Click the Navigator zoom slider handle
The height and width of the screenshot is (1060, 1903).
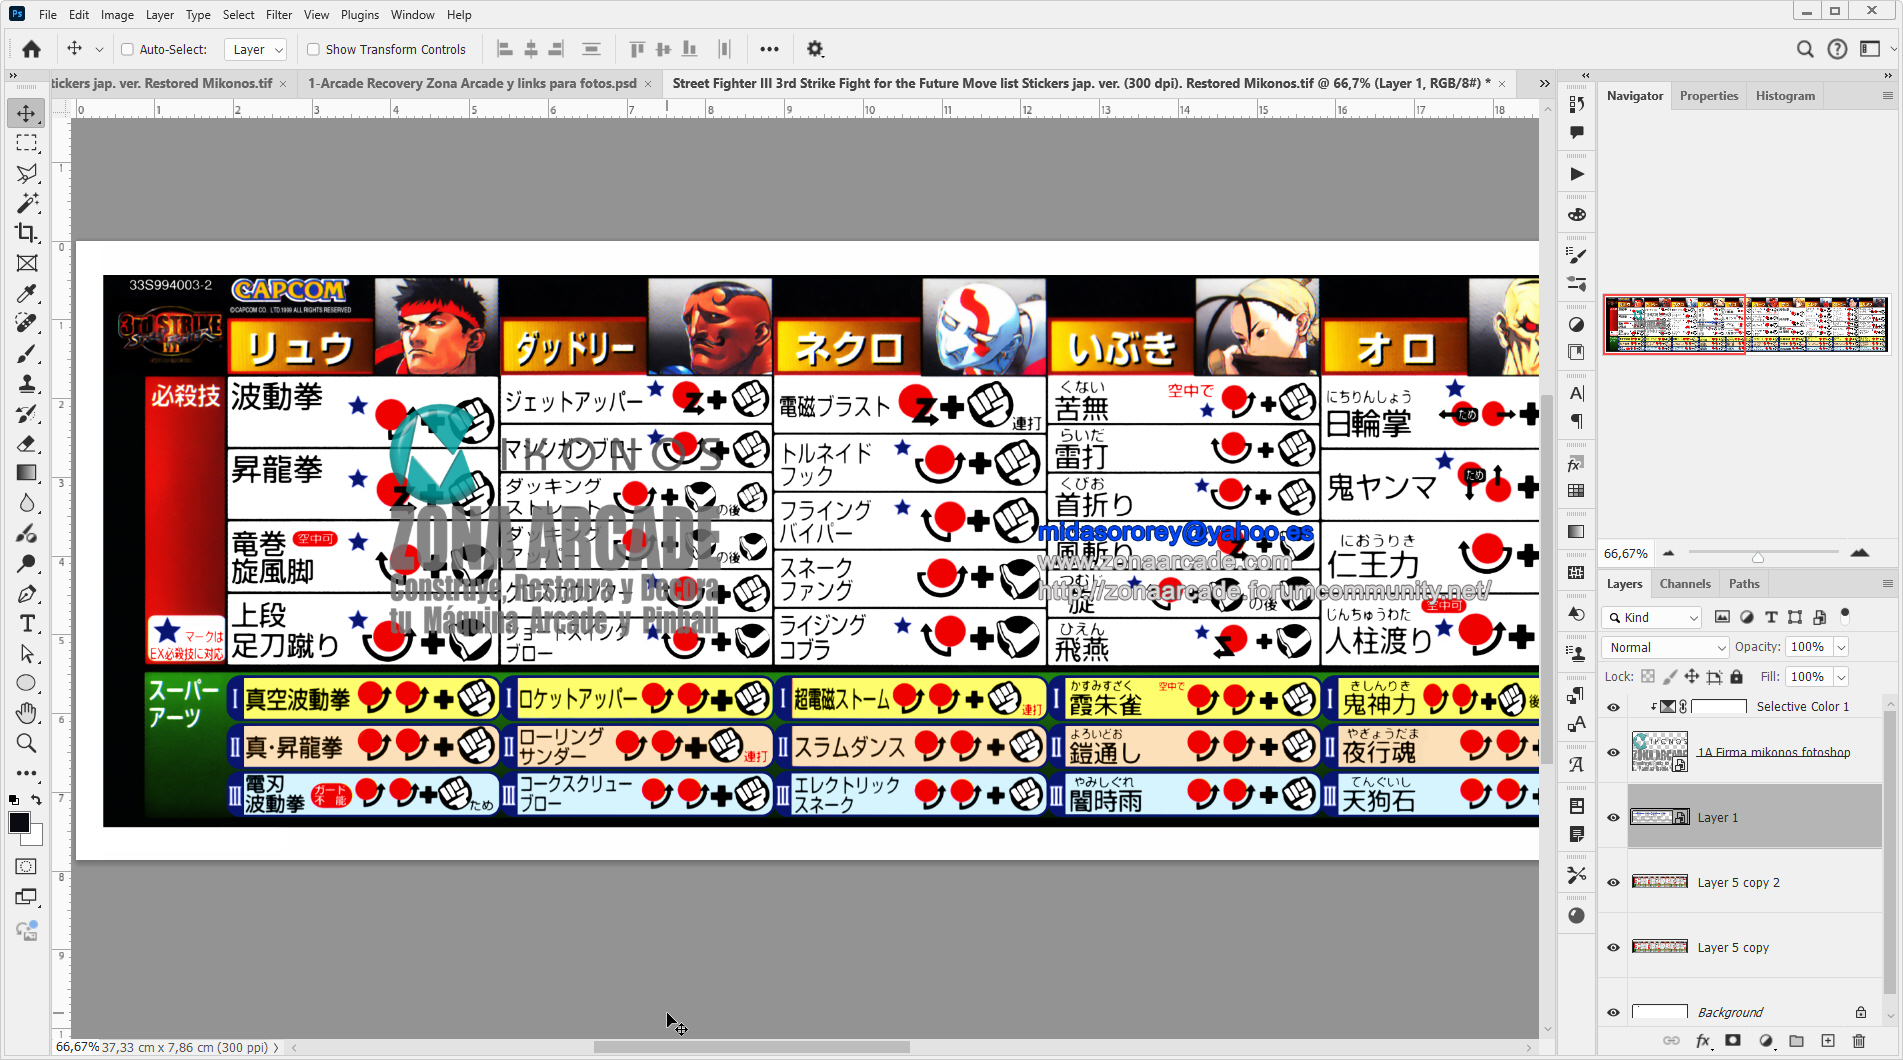pyautogui.click(x=1757, y=556)
